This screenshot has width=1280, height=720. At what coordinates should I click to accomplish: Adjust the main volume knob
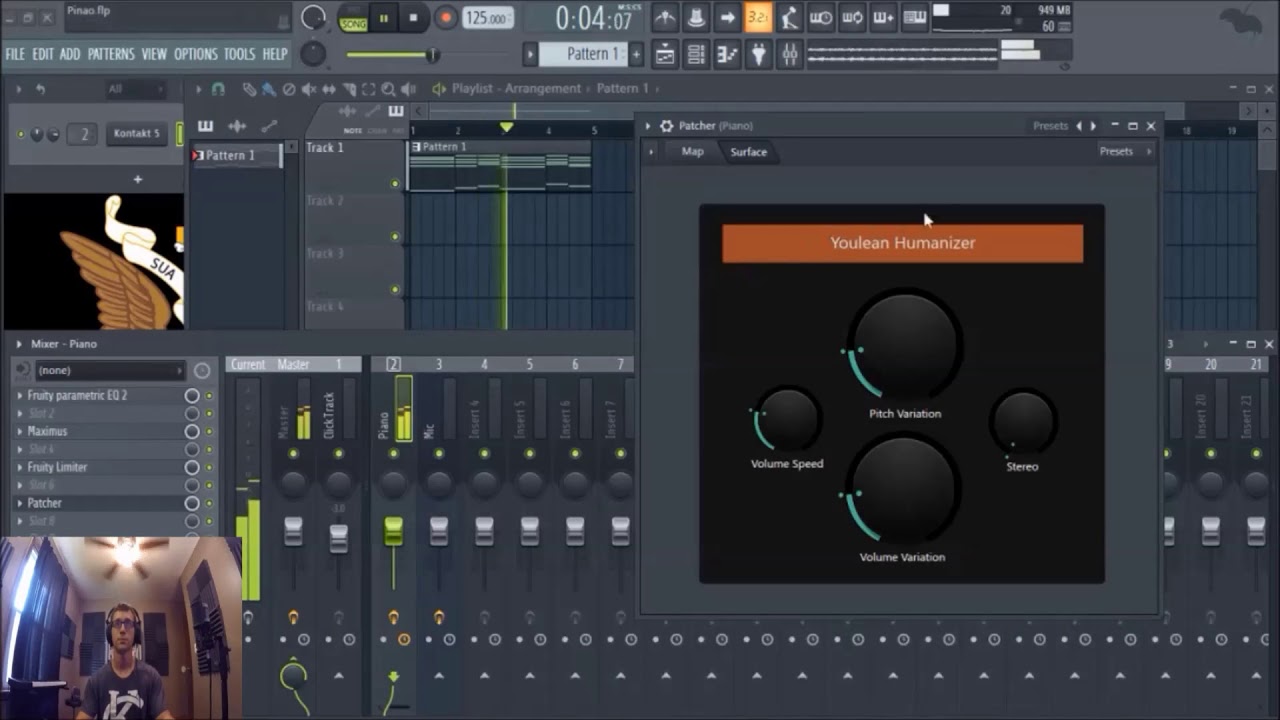coord(313,18)
